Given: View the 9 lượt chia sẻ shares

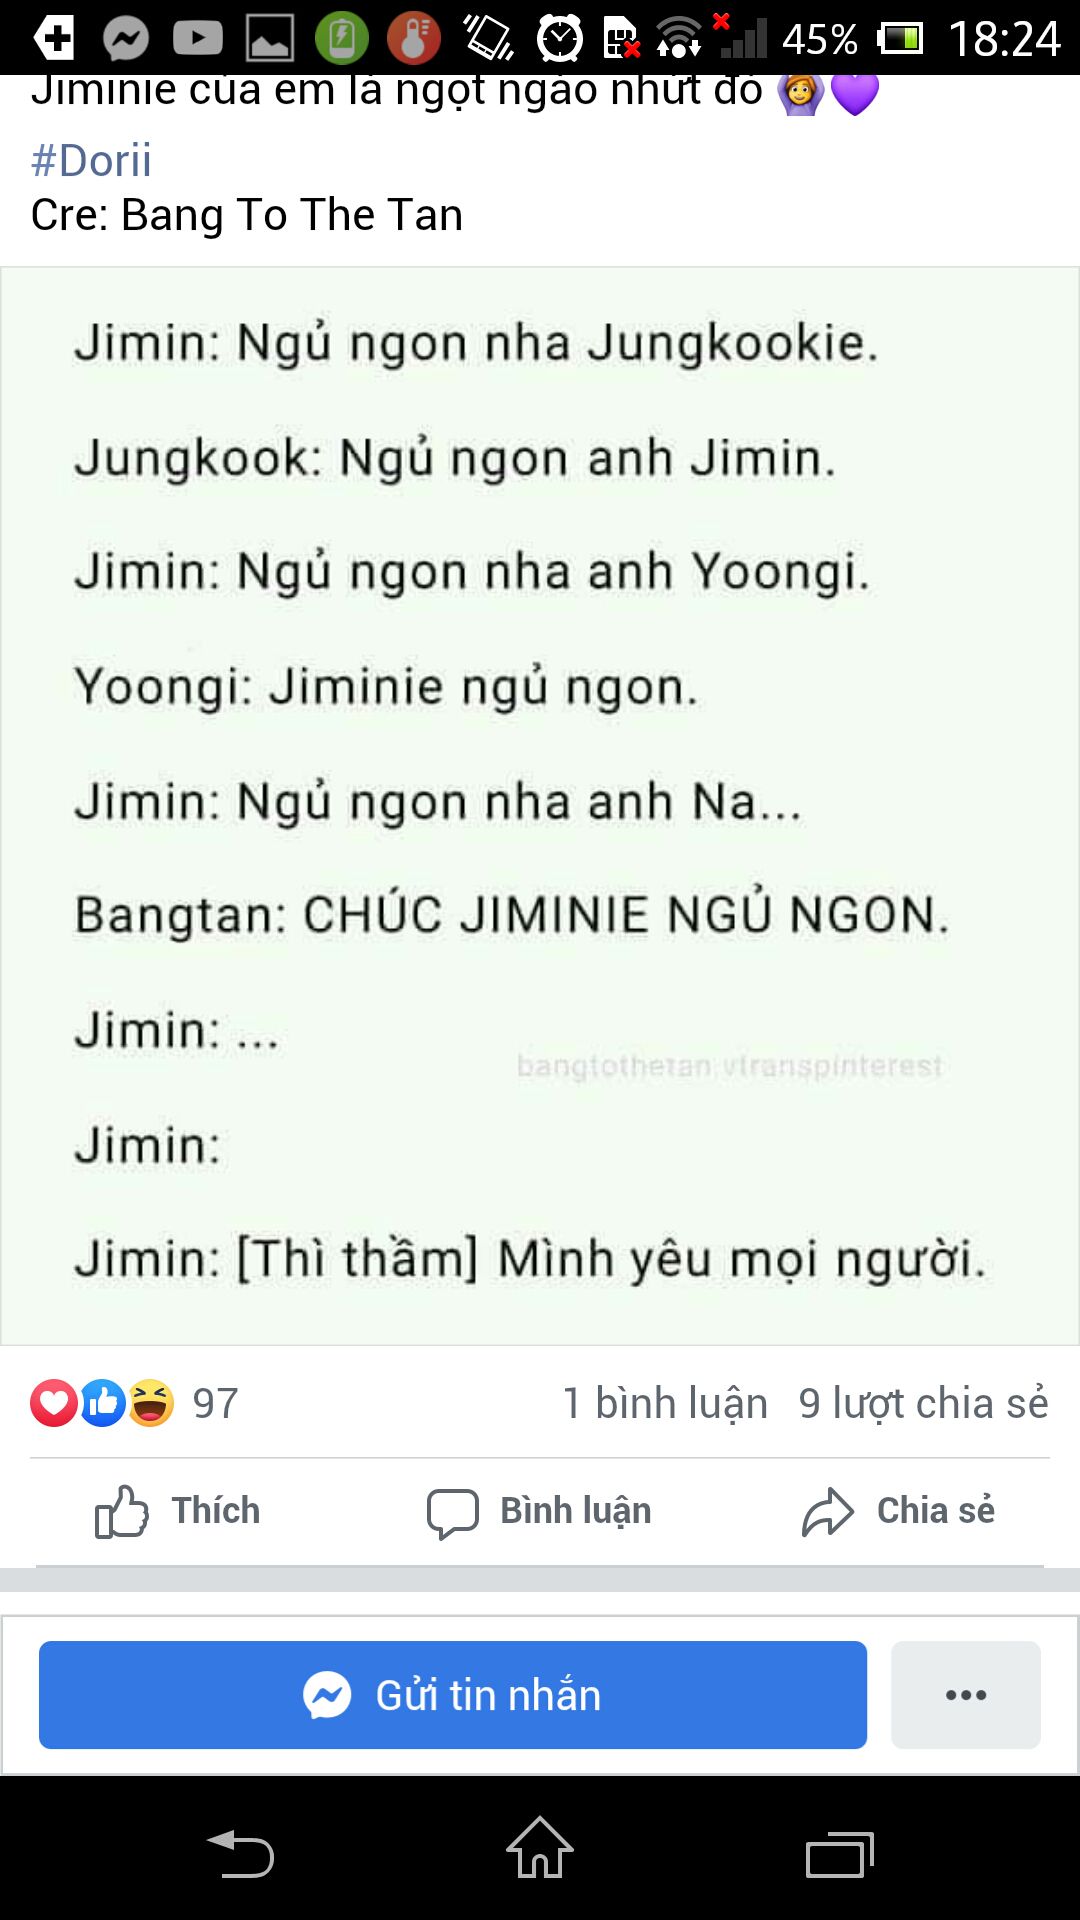Looking at the screenshot, I should point(923,1403).
